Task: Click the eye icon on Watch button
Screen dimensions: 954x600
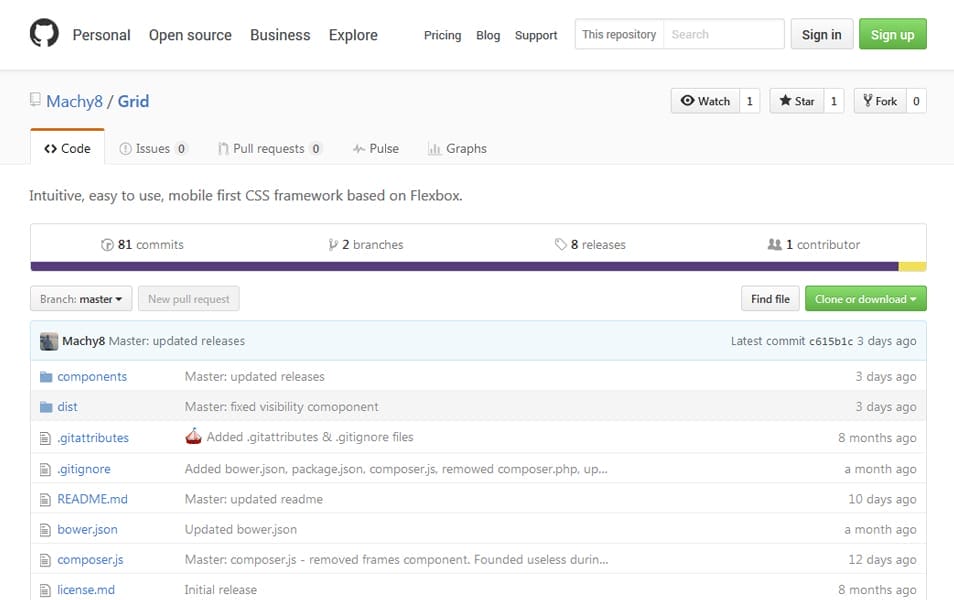Action: point(688,100)
